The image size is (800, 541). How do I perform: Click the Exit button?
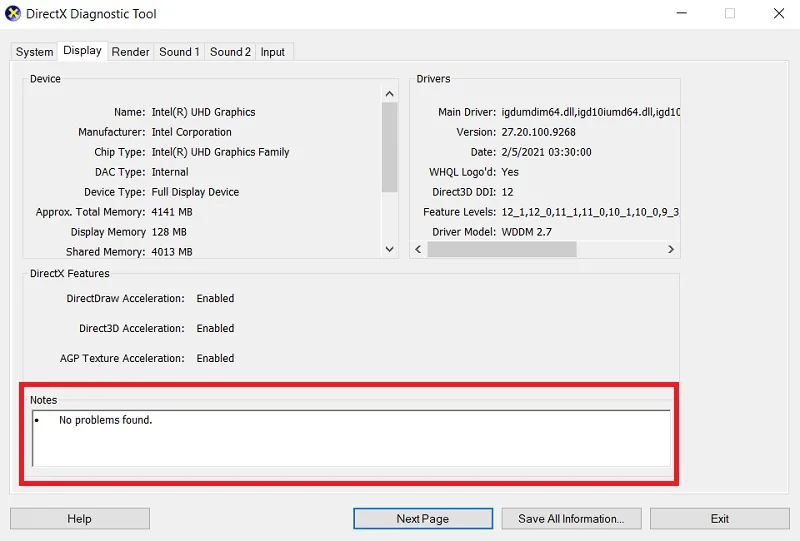tap(719, 519)
